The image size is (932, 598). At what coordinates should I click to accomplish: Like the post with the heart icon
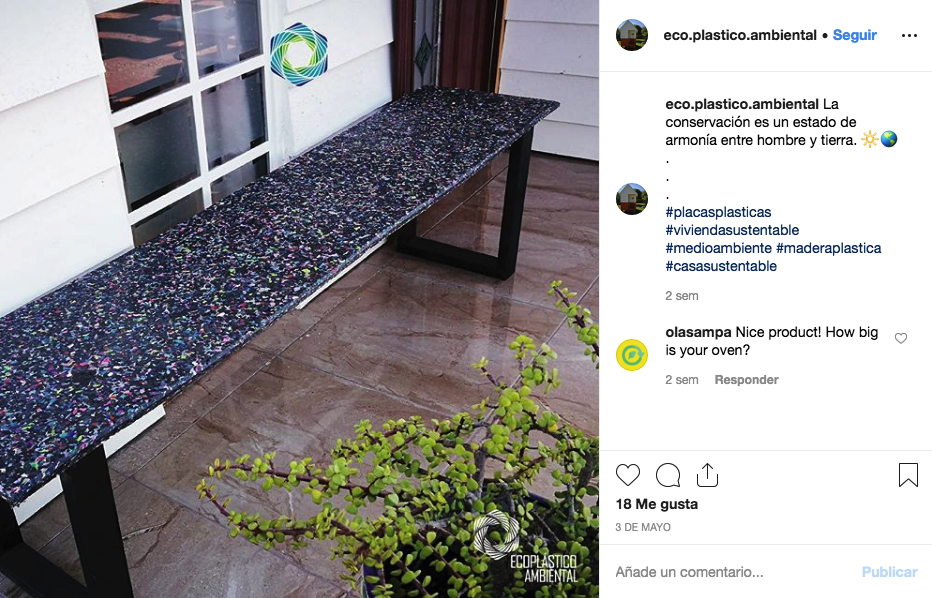(x=628, y=475)
